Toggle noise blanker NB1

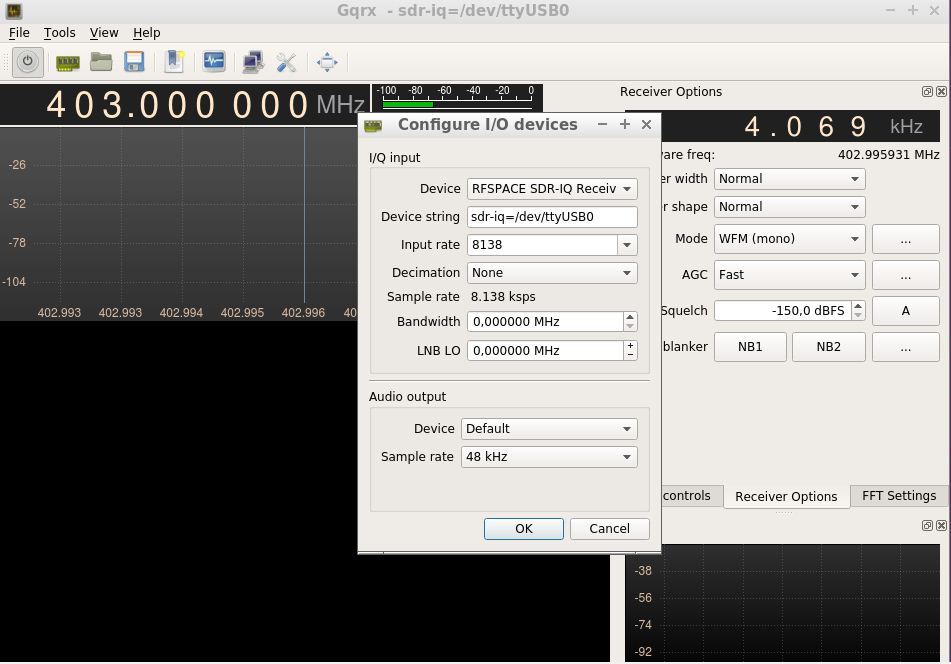point(750,347)
